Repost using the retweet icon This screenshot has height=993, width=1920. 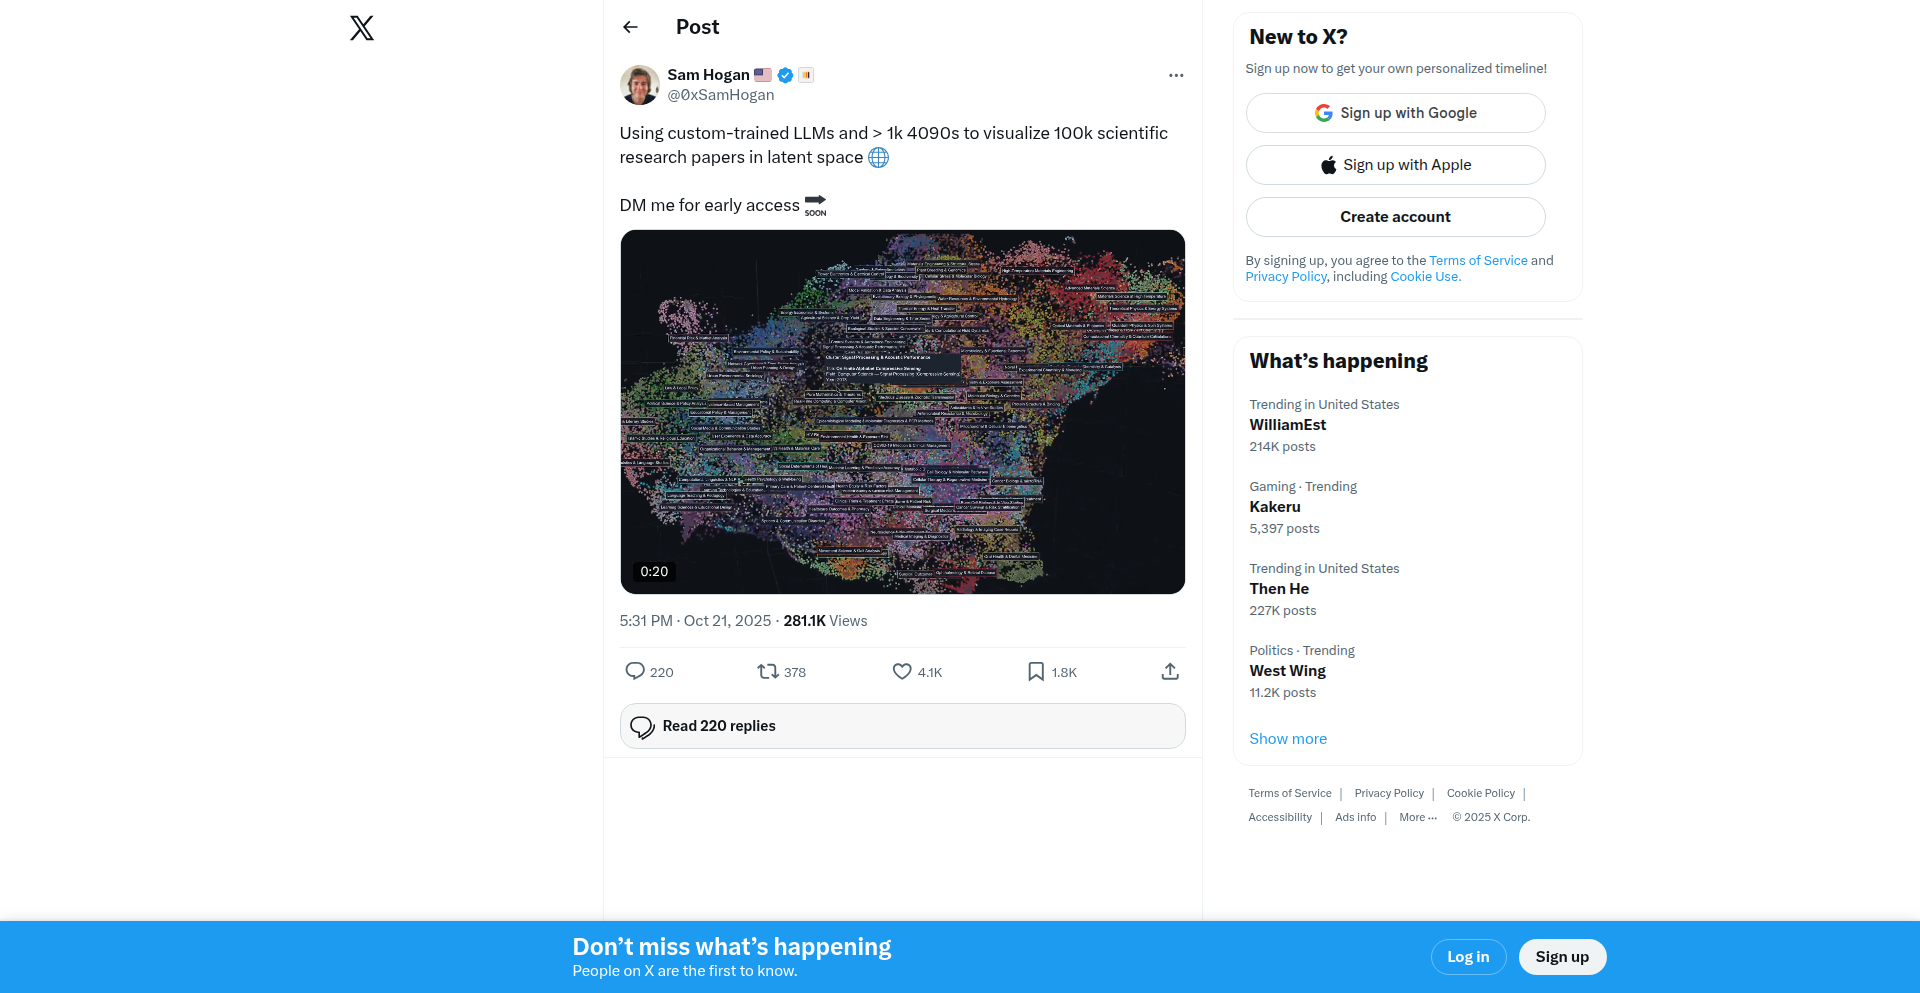click(x=768, y=671)
